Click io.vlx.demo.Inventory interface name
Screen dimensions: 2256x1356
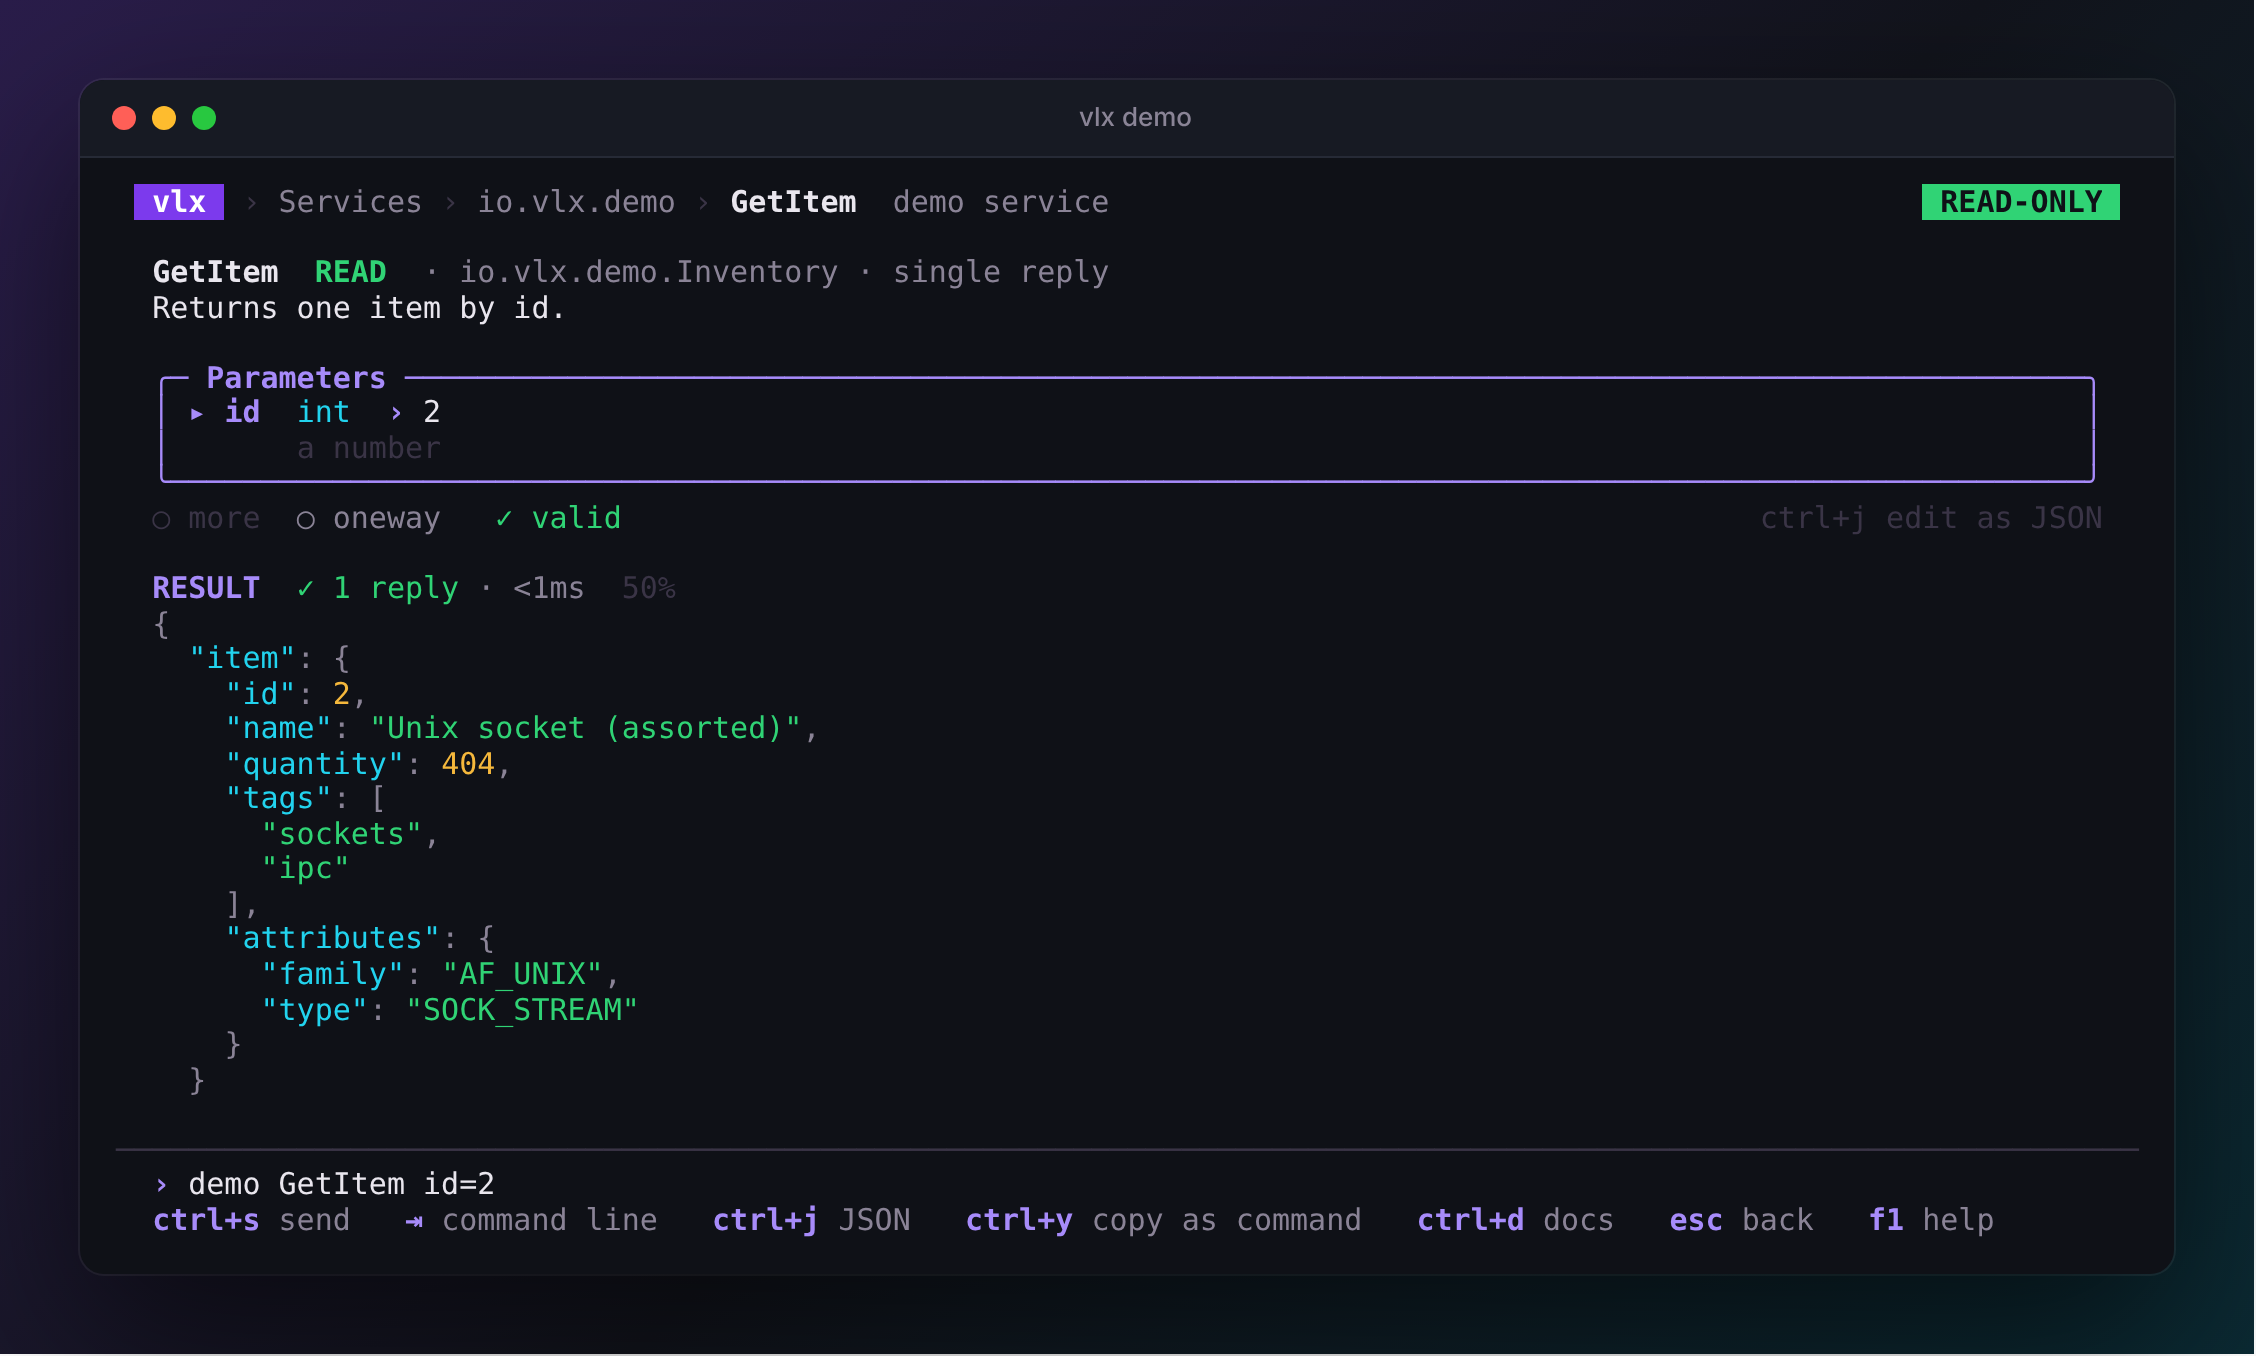[x=648, y=272]
